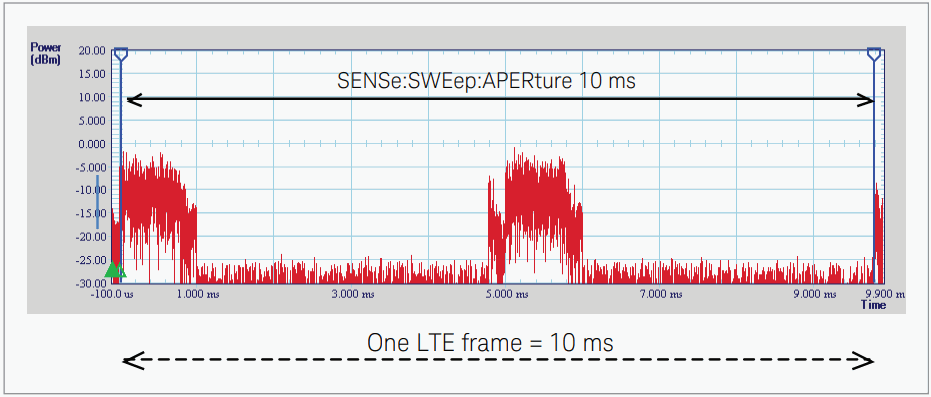Click the 0.000 power scale value
This screenshot has height=397, width=931.
point(91,144)
